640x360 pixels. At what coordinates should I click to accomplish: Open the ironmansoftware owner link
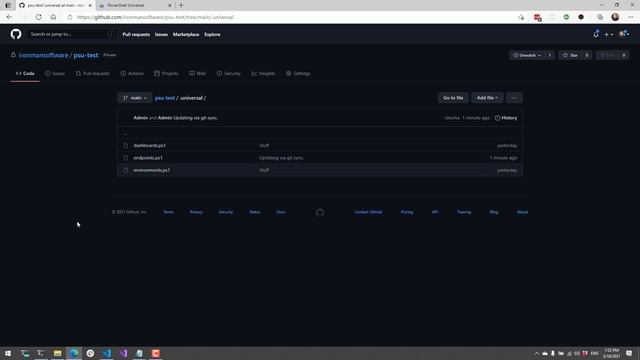(x=43, y=55)
